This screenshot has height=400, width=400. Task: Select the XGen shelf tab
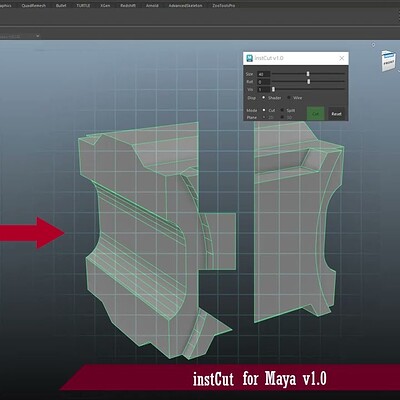tap(105, 6)
